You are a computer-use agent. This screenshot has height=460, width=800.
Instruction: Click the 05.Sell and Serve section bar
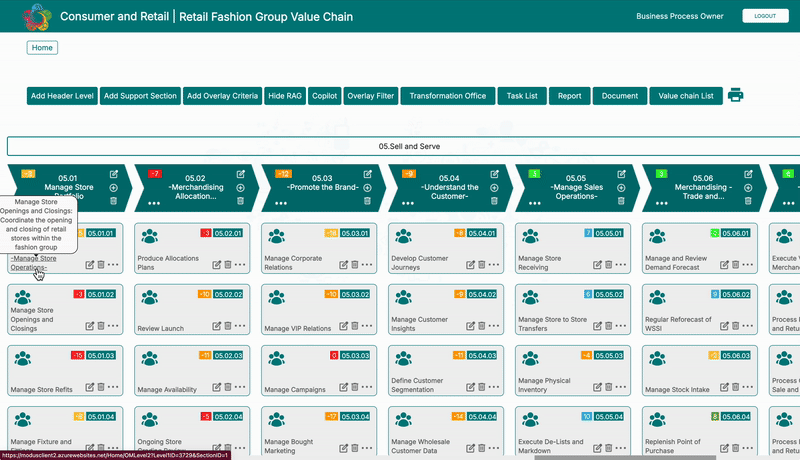[409, 146]
